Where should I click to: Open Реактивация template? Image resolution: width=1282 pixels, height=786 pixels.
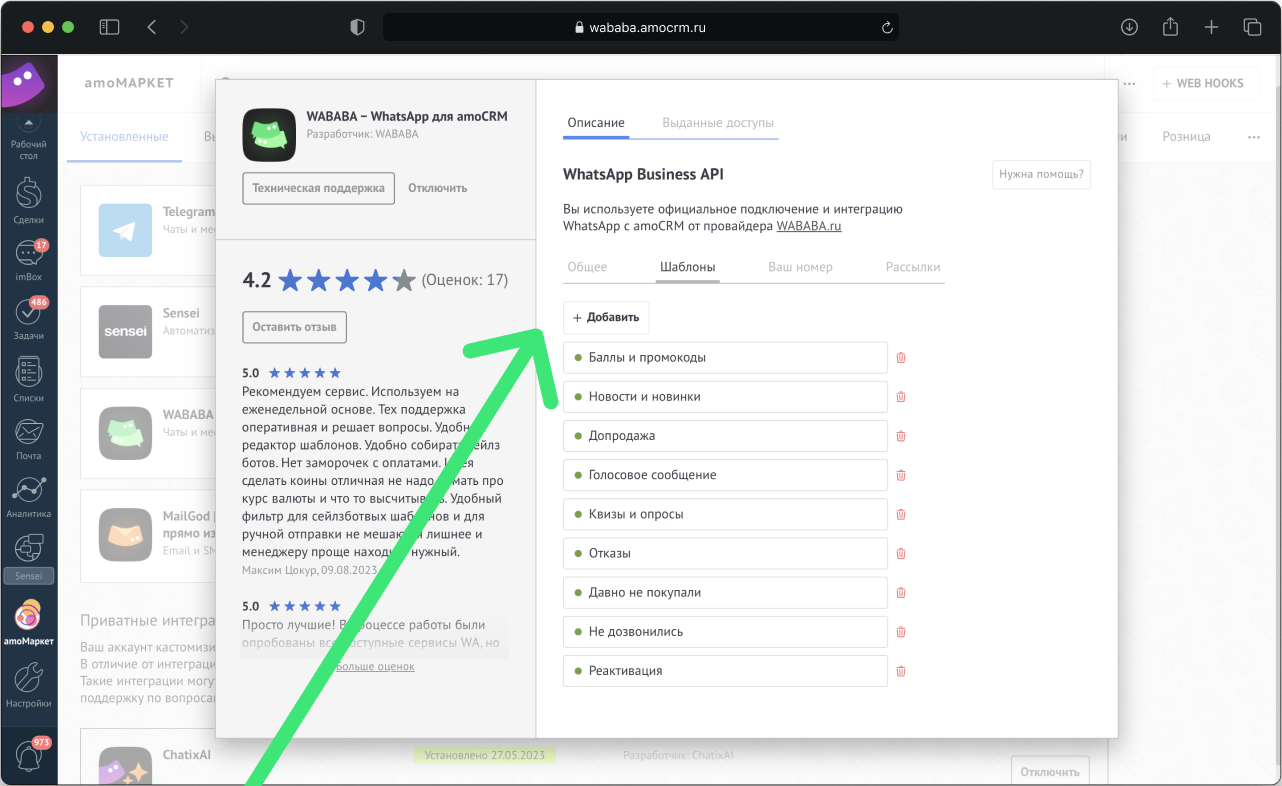click(x=725, y=671)
